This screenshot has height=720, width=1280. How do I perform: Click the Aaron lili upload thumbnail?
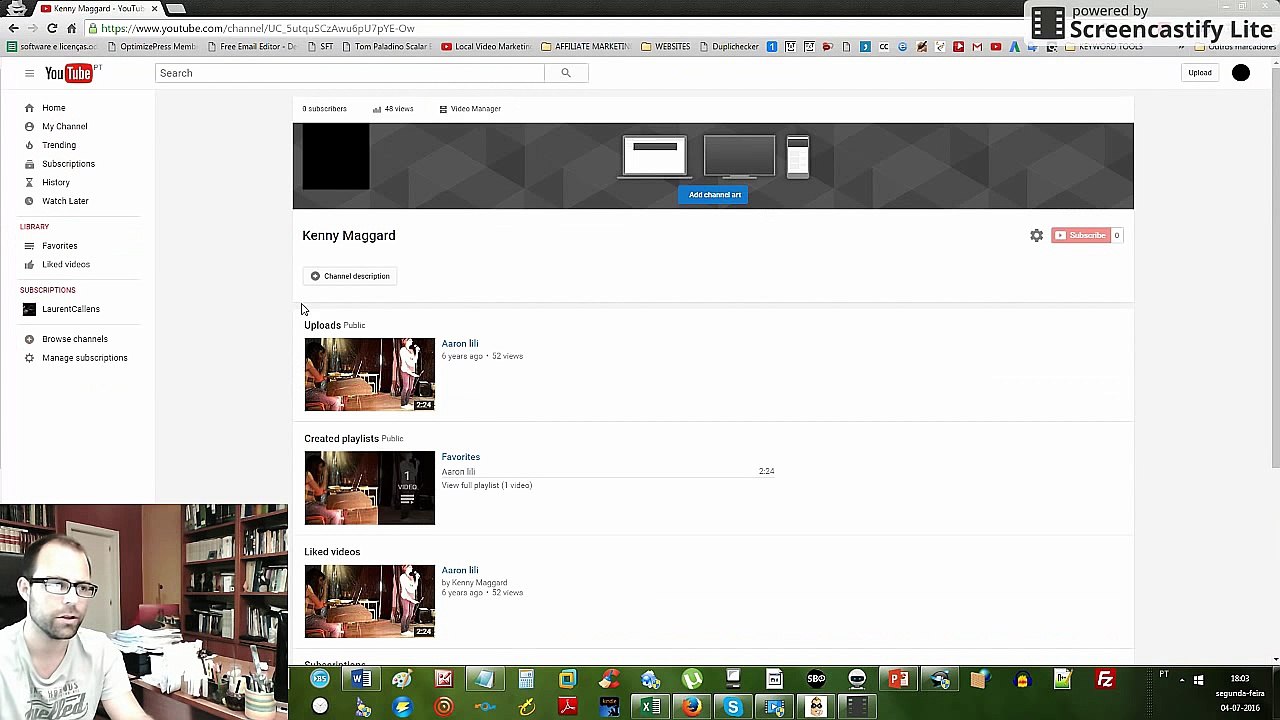pyautogui.click(x=370, y=374)
